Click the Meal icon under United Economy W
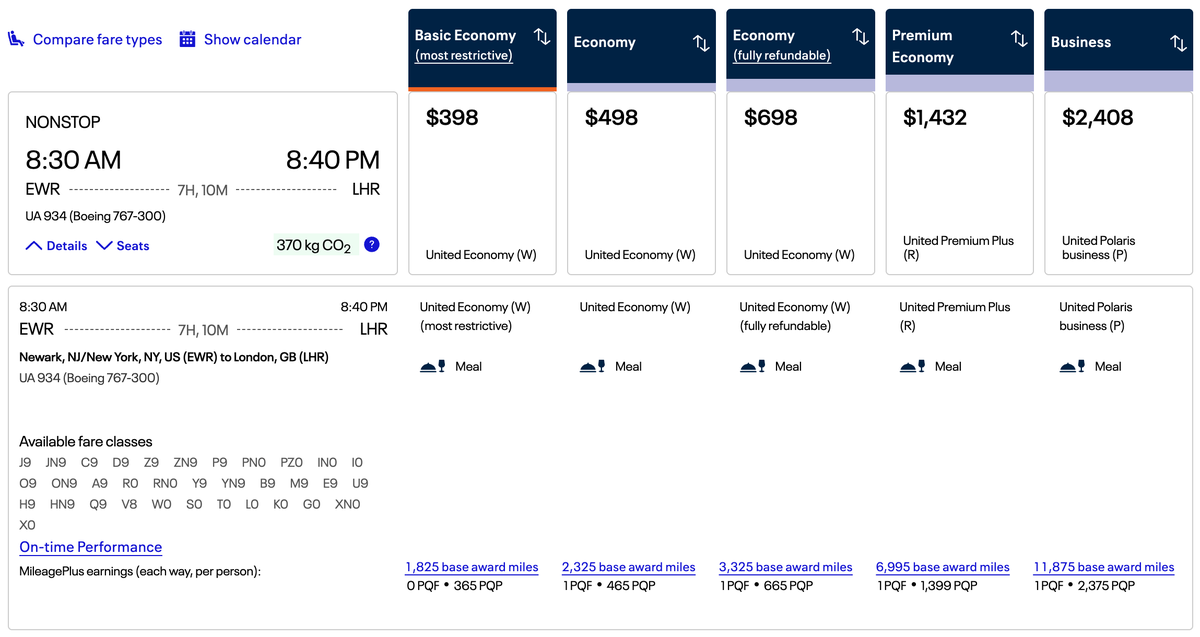 (591, 366)
